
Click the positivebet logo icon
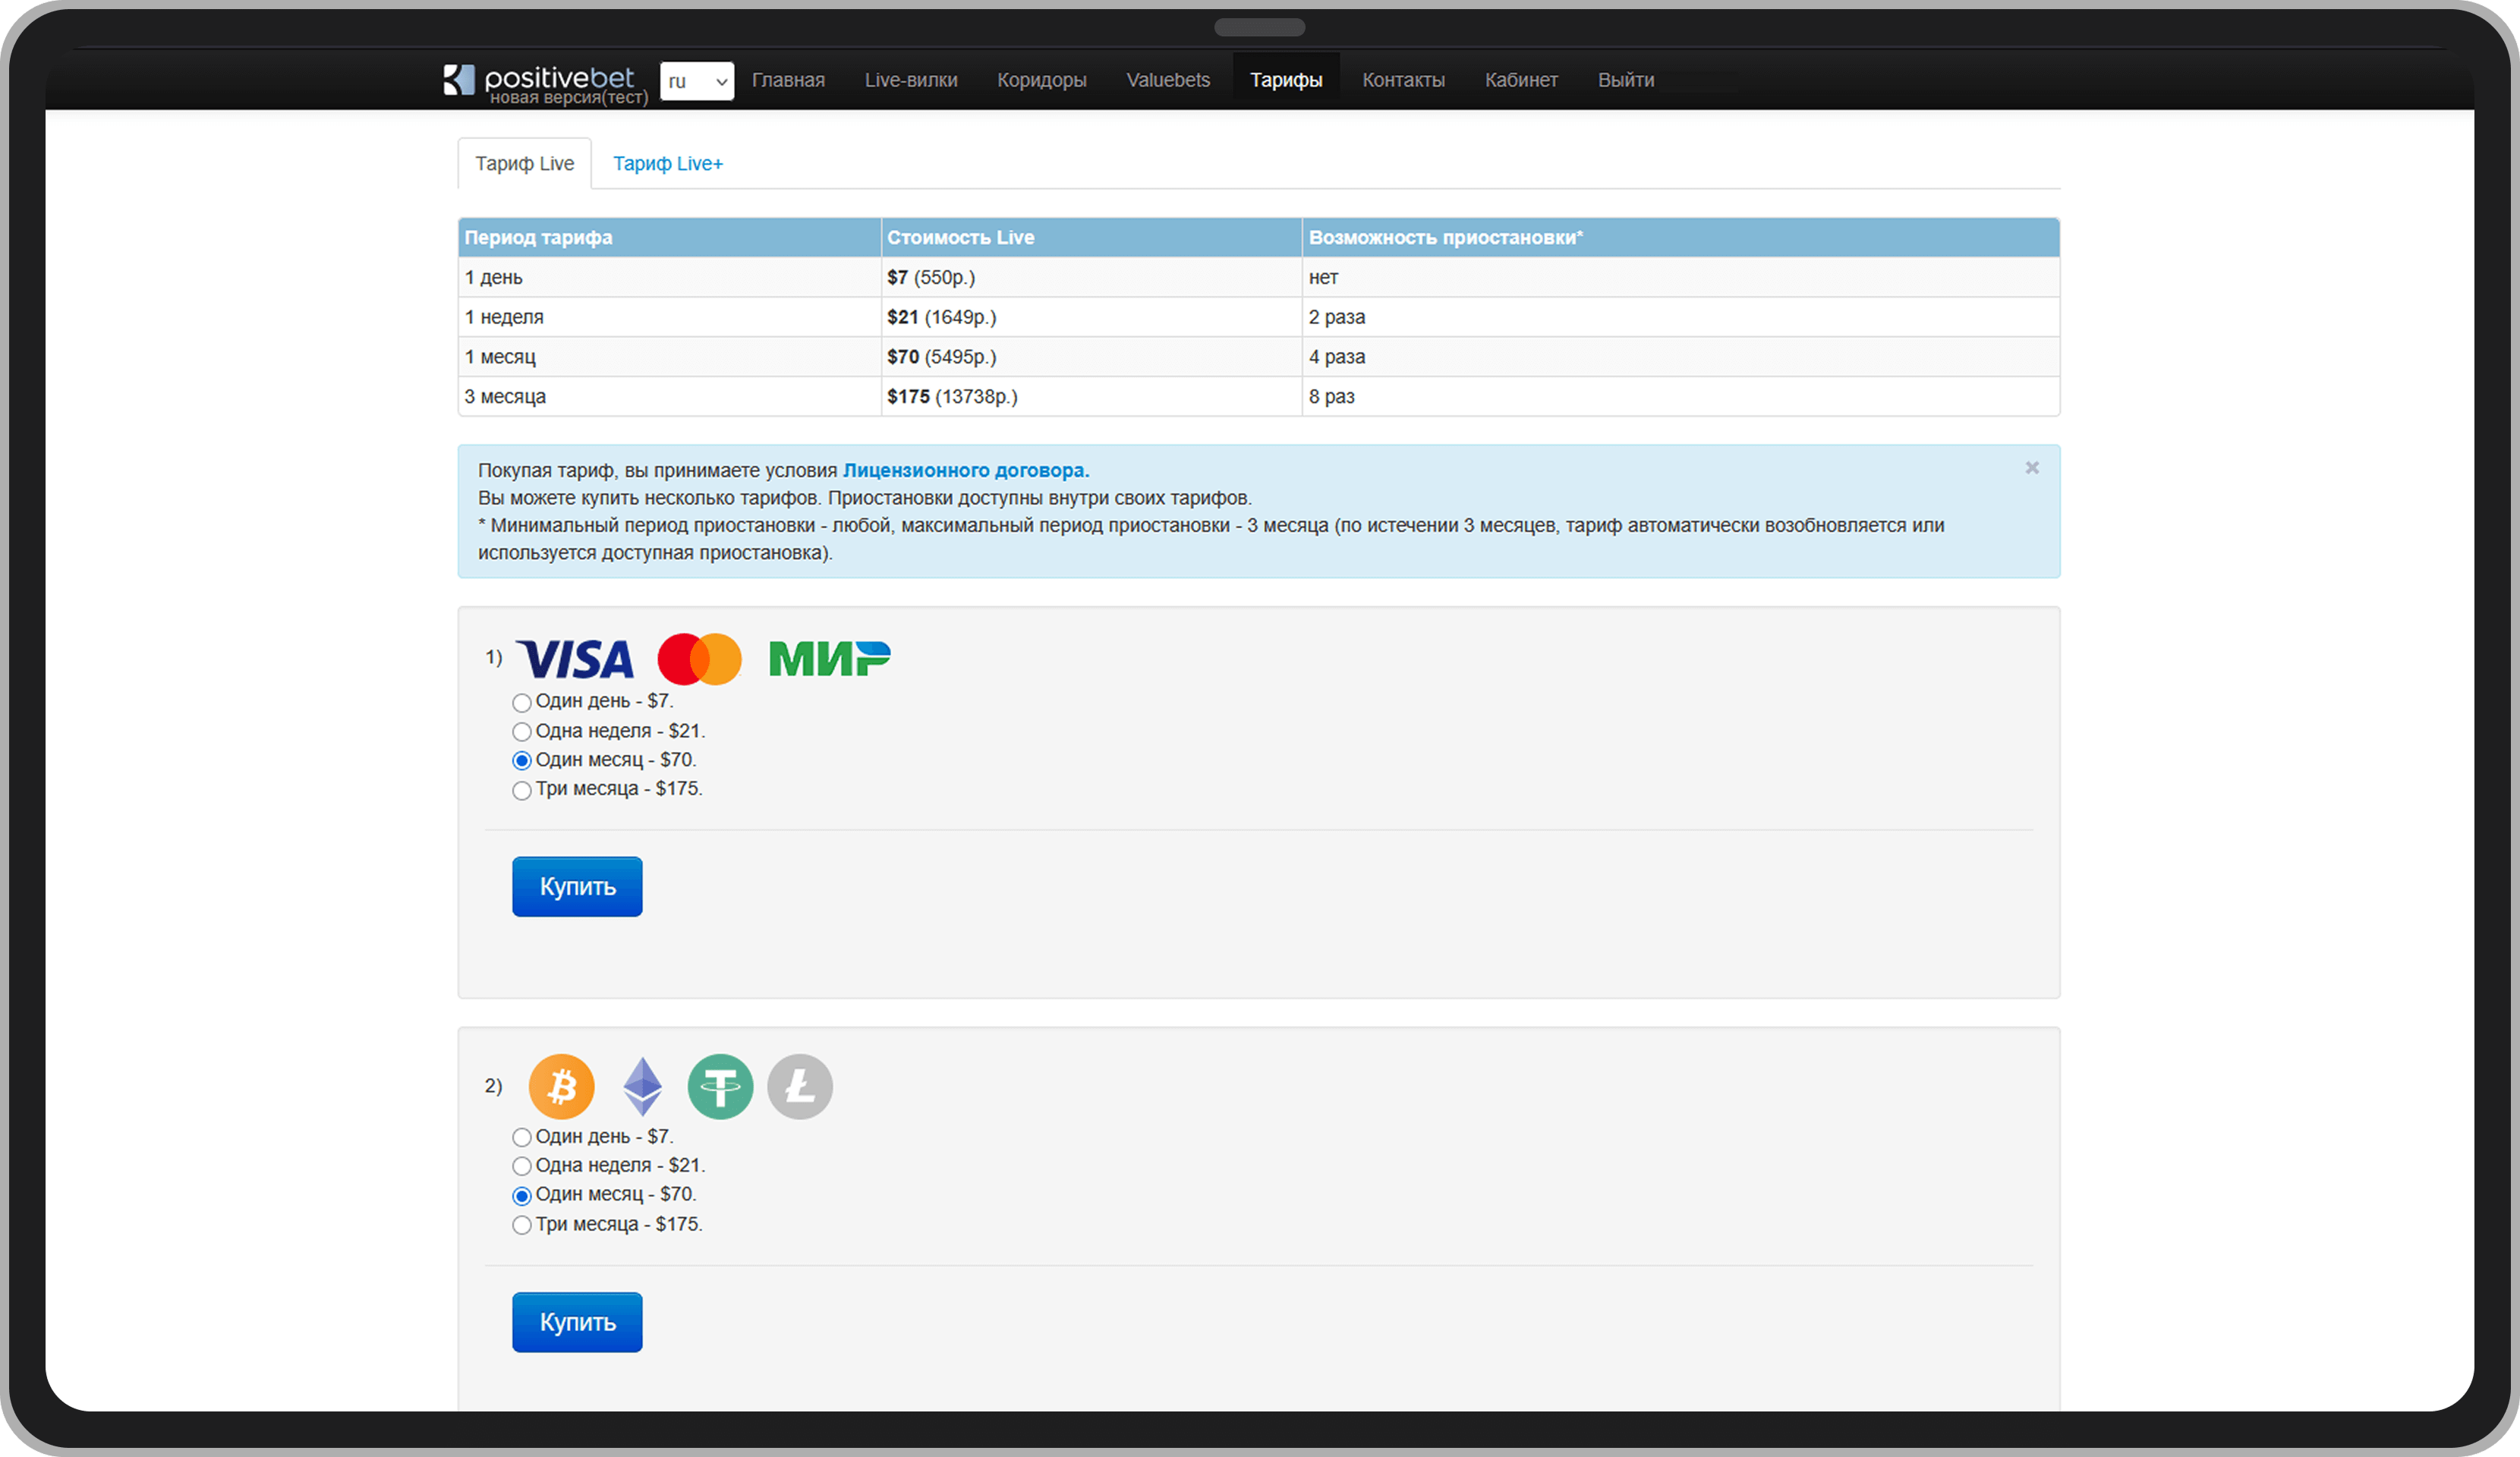[x=460, y=80]
